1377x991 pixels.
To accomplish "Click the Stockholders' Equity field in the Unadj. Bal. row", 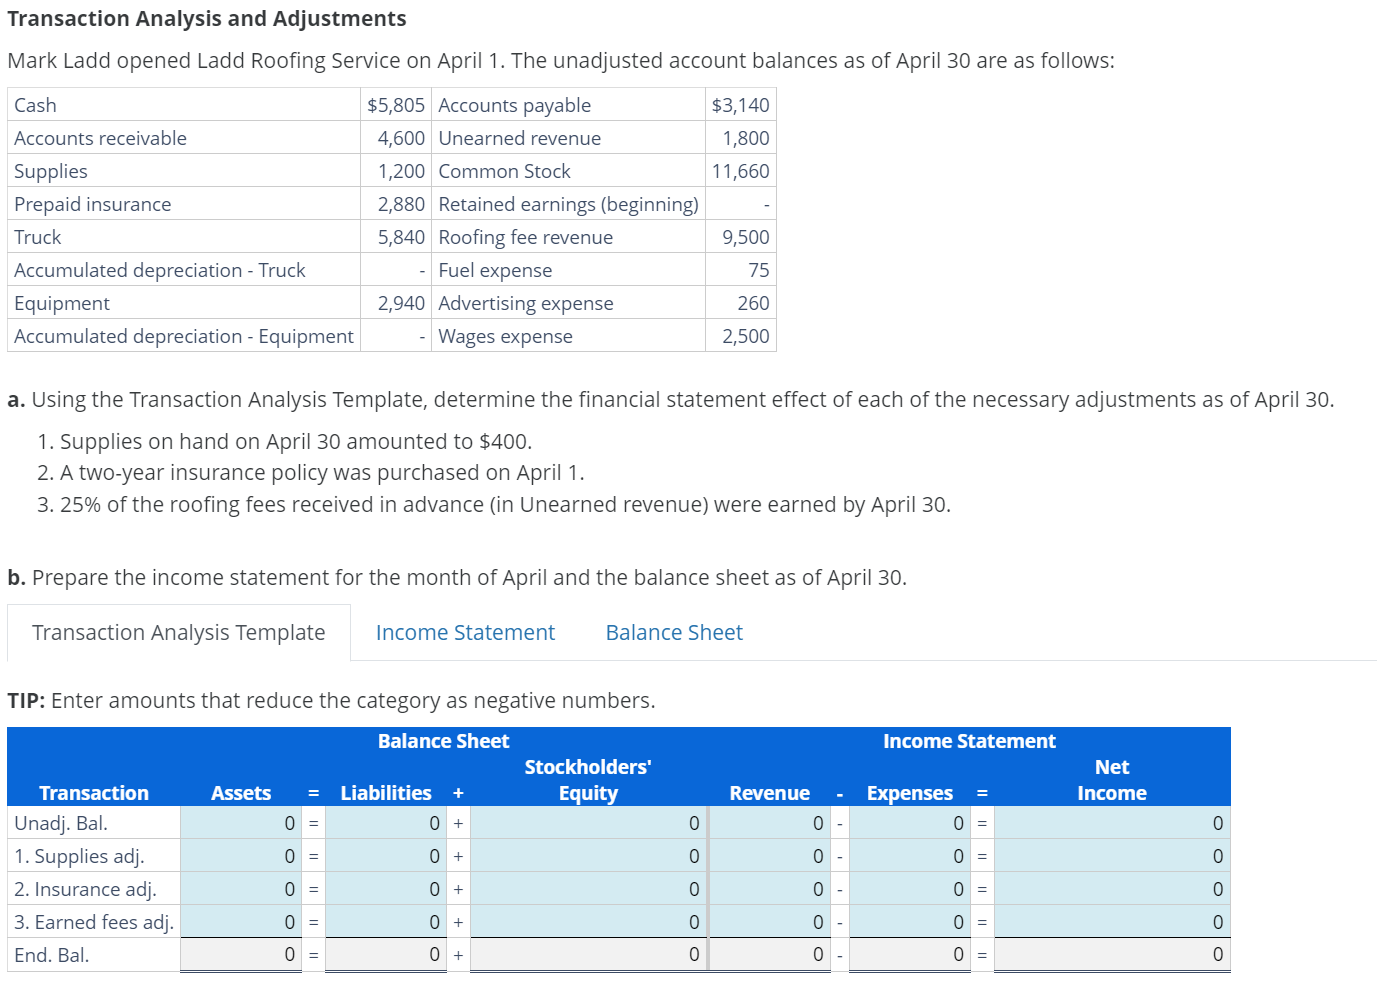I will click(x=587, y=822).
